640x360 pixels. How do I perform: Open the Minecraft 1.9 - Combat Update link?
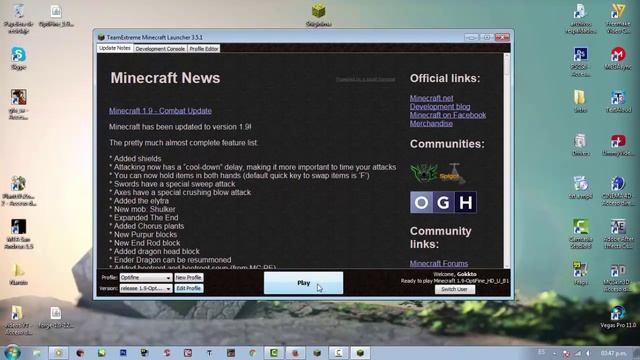[x=160, y=111]
